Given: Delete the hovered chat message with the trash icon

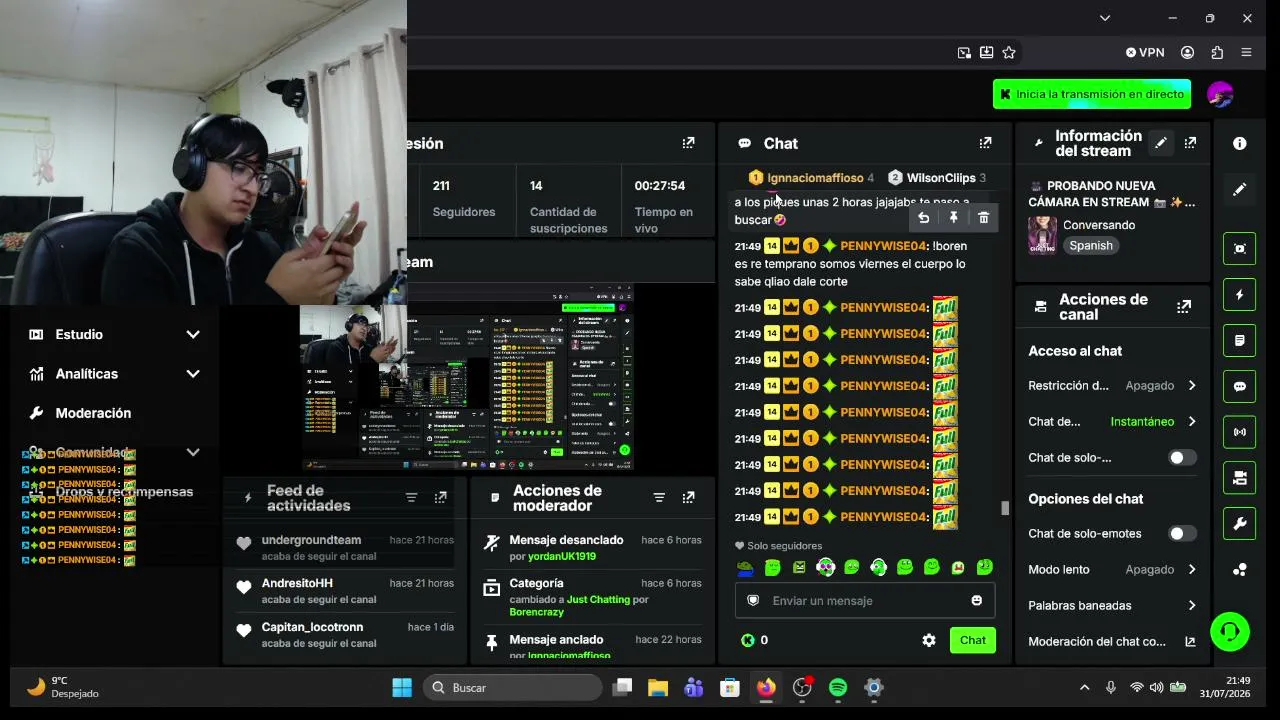Looking at the screenshot, I should (x=984, y=217).
